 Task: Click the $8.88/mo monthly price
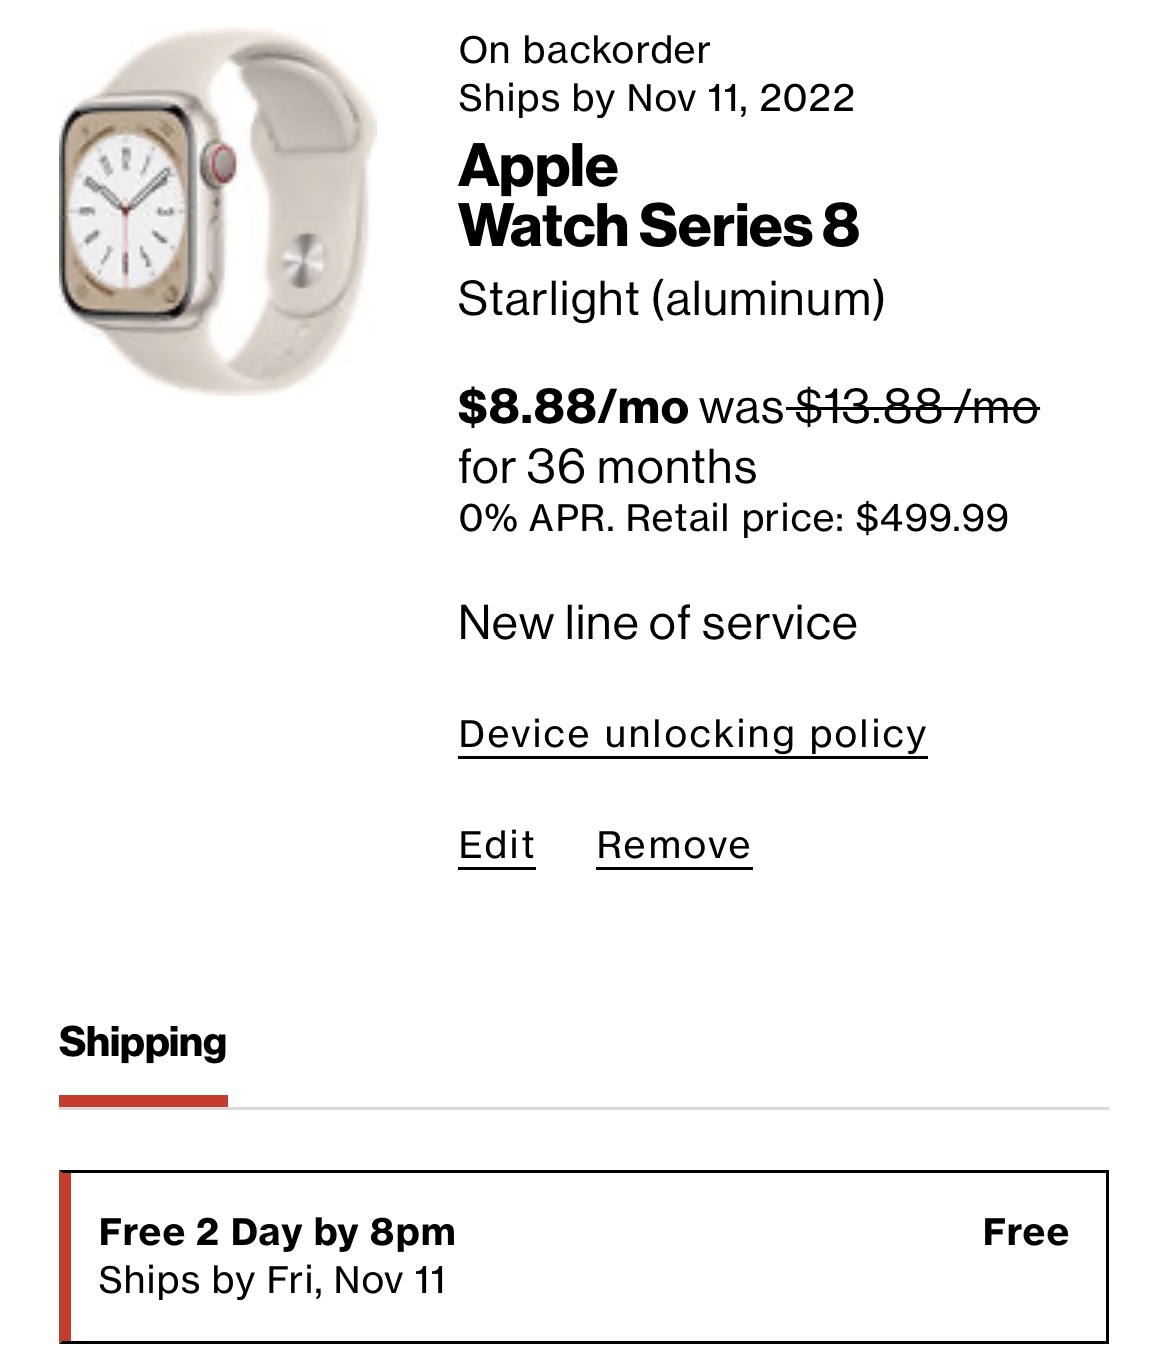573,407
